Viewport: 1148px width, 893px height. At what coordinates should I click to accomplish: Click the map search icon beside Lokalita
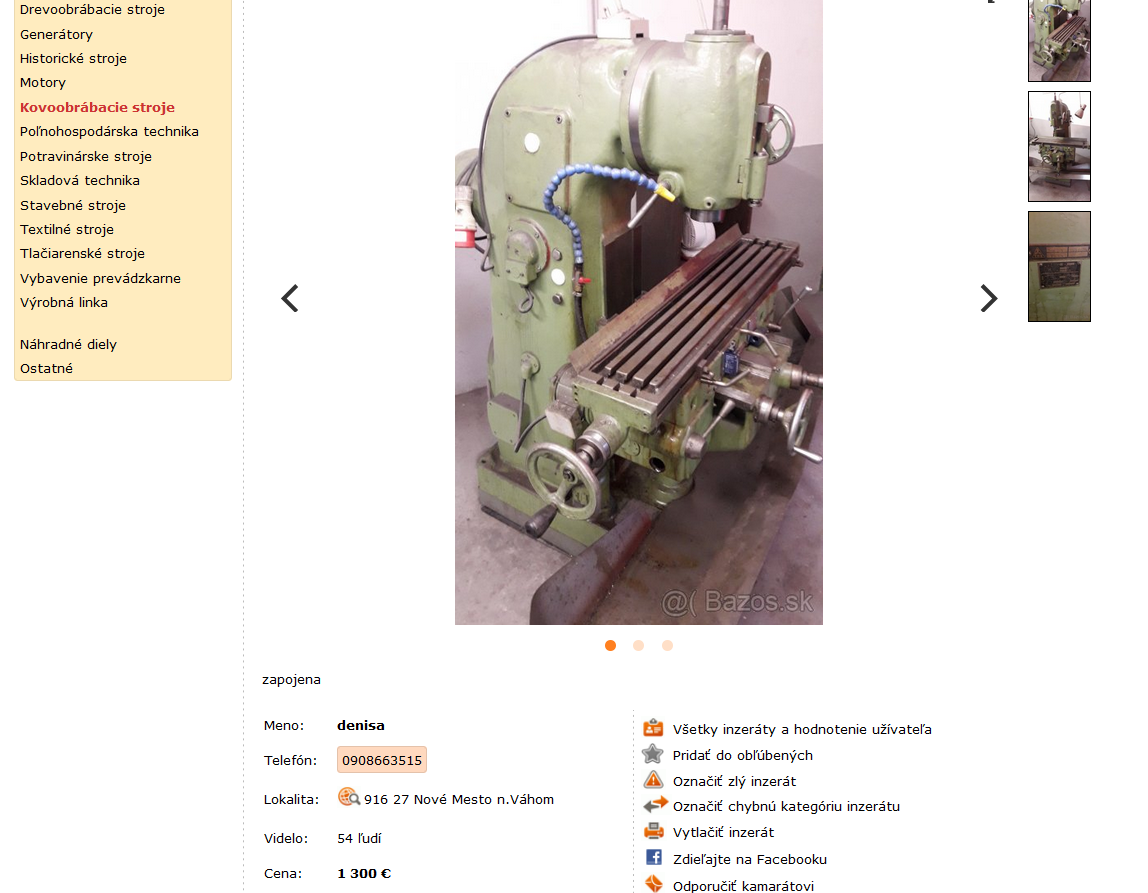(348, 797)
